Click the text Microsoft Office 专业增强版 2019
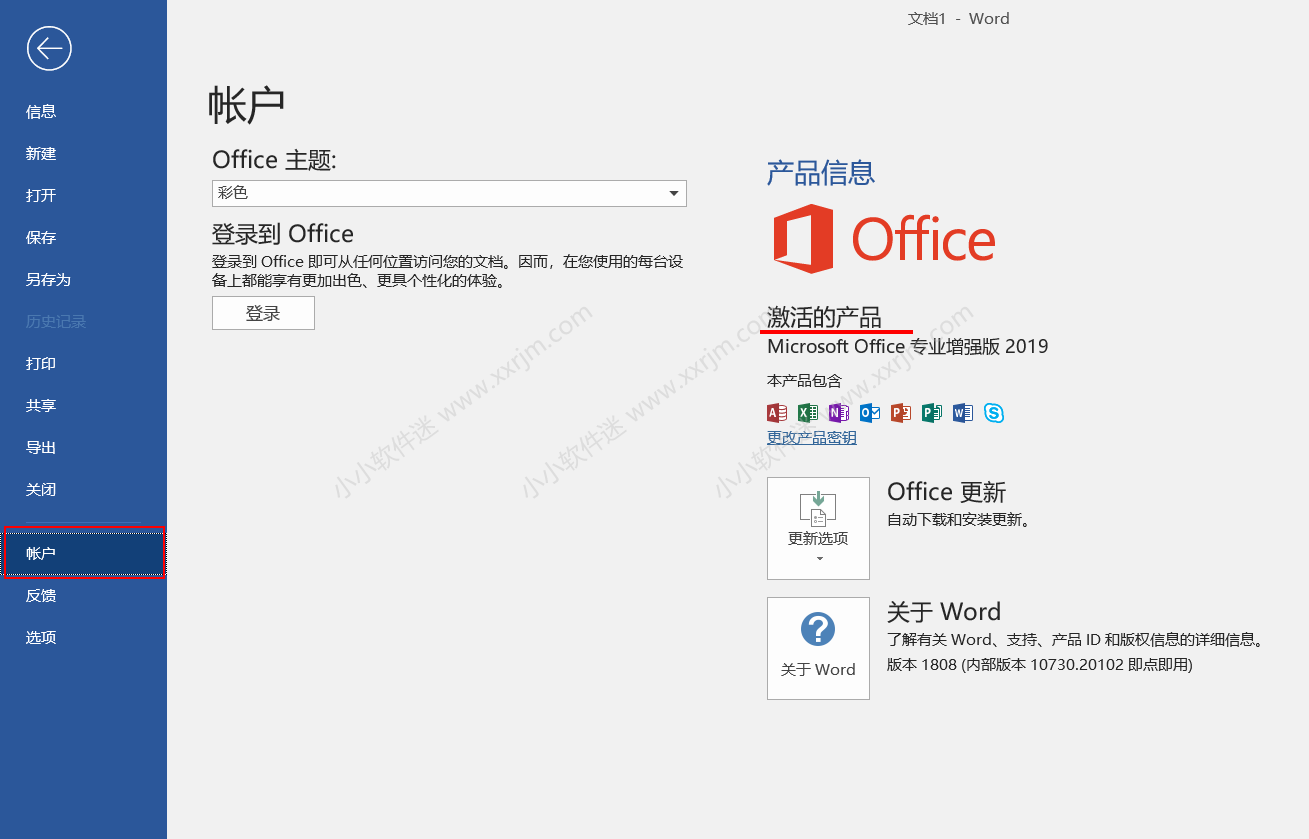This screenshot has height=839, width=1309. point(908,347)
